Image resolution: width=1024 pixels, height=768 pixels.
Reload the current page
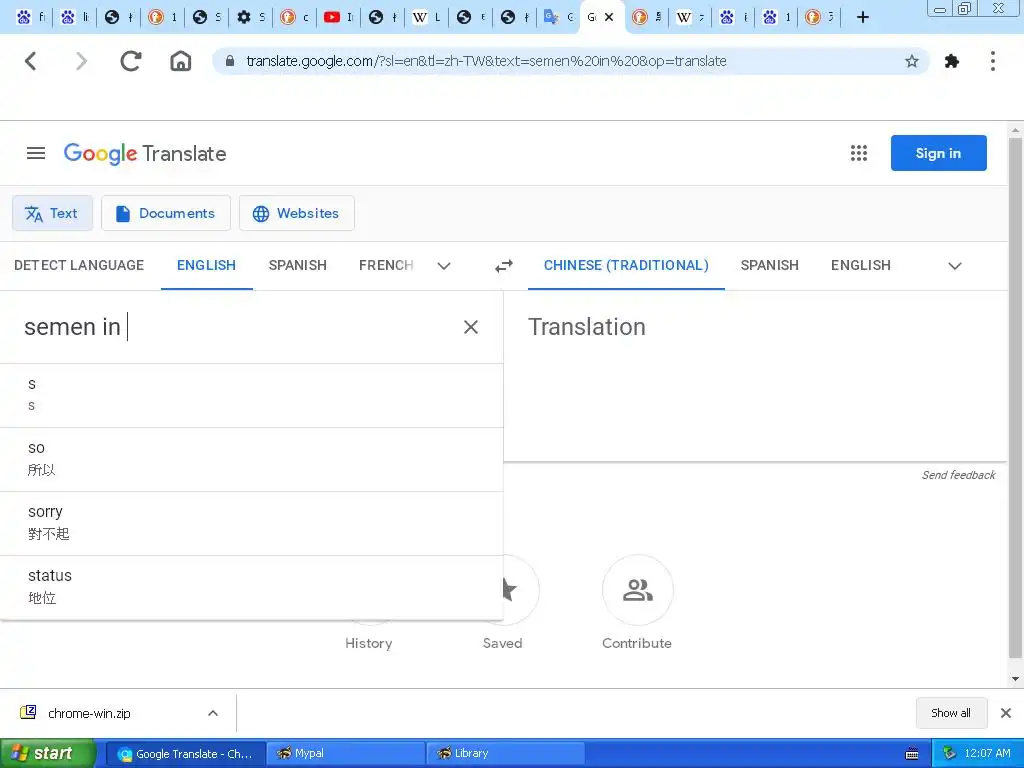(131, 61)
